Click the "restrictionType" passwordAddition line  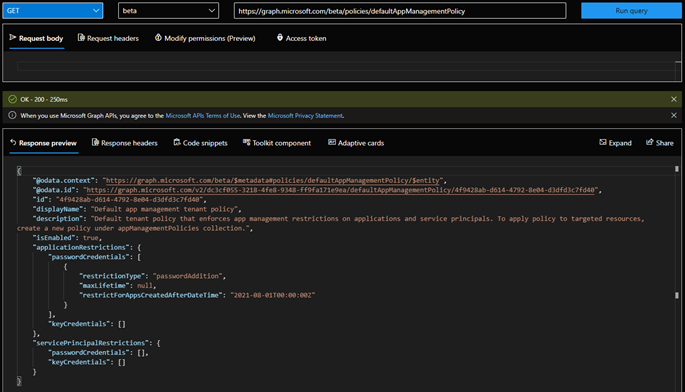pos(152,276)
